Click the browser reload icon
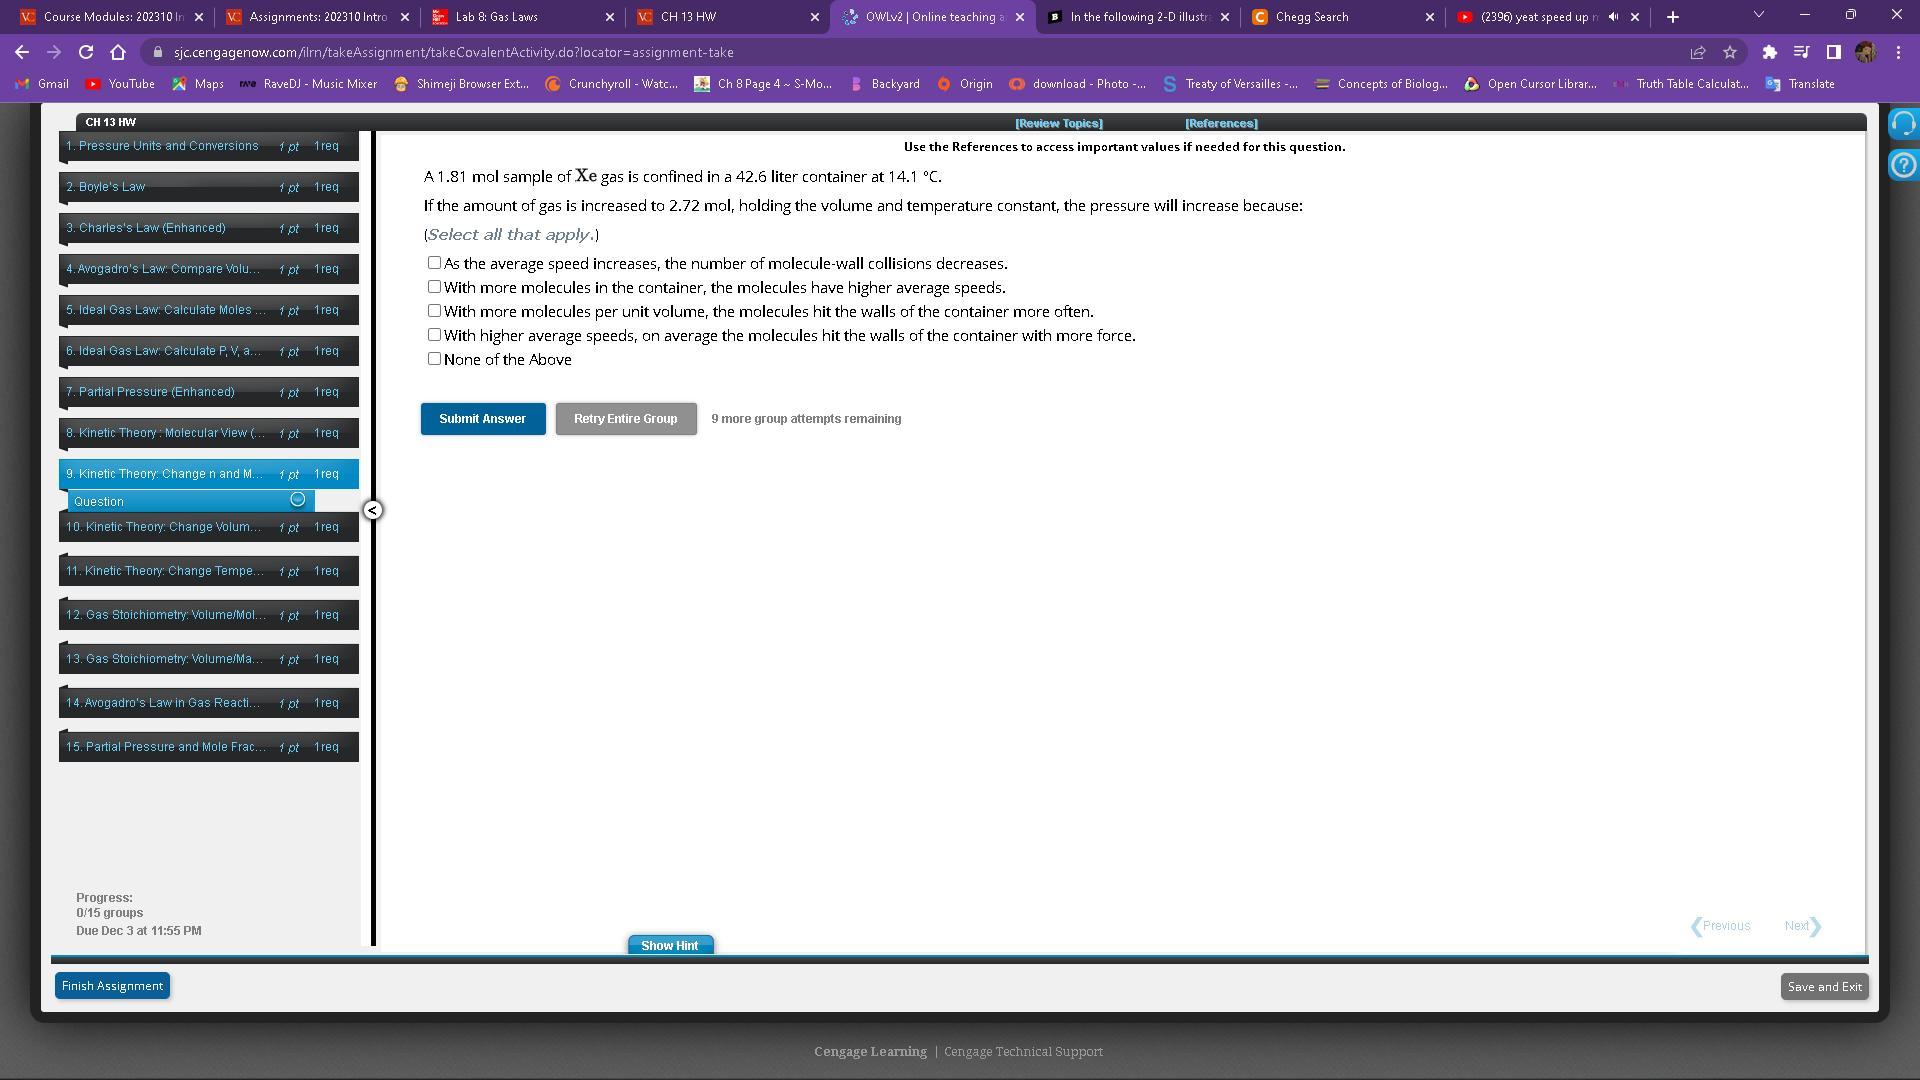The image size is (1920, 1080). (x=86, y=52)
